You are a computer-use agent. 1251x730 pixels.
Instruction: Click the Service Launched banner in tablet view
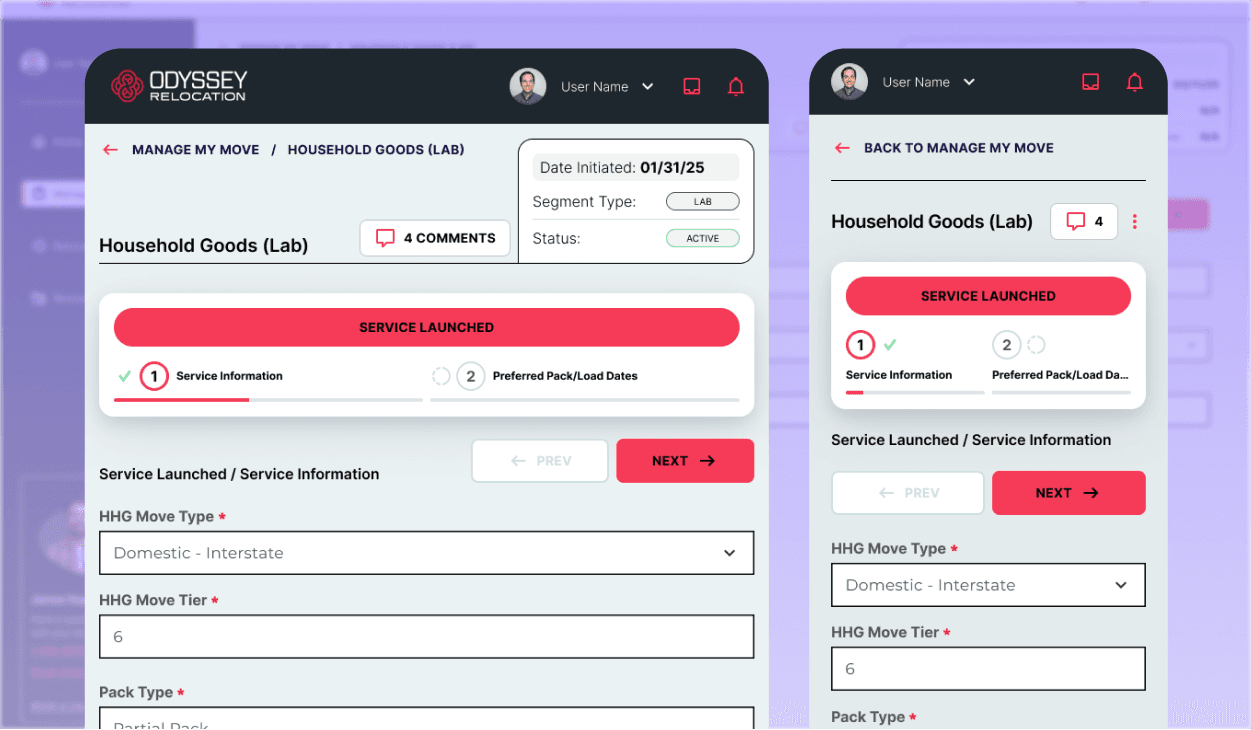427,327
